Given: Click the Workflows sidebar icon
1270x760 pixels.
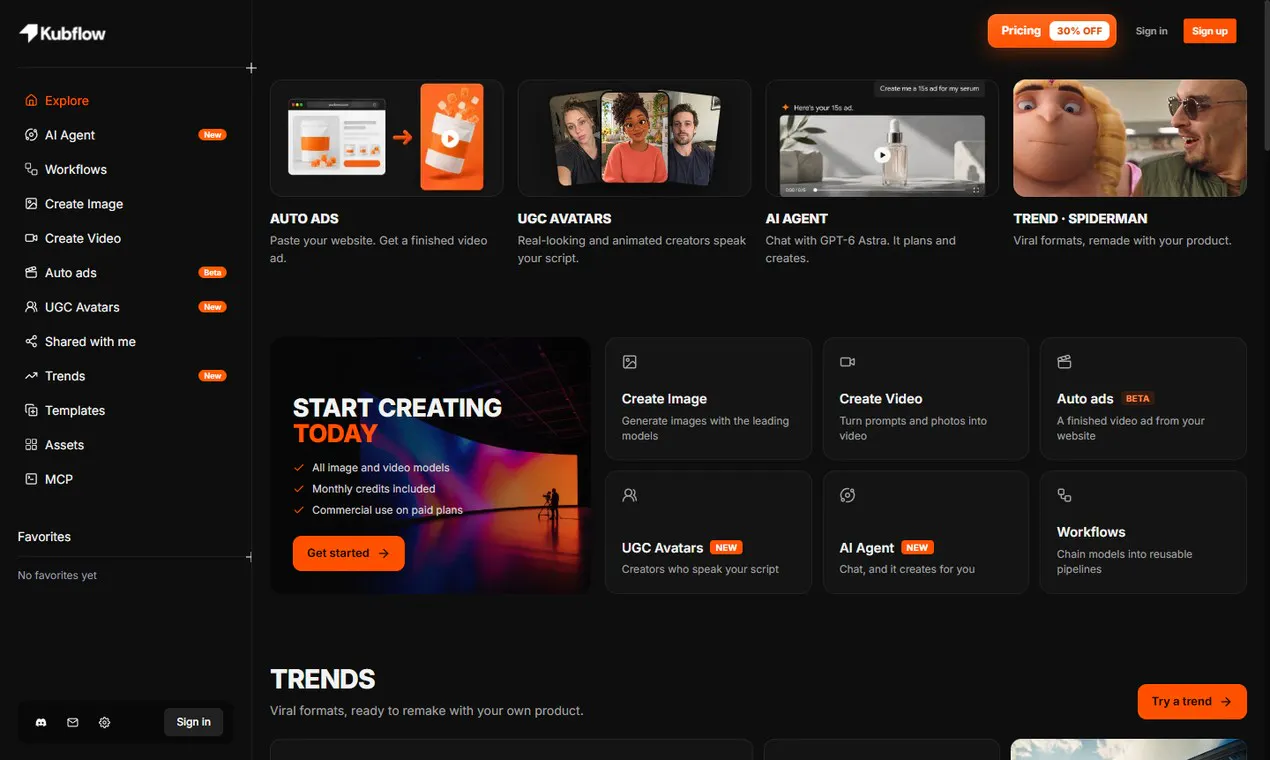Looking at the screenshot, I should (31, 170).
